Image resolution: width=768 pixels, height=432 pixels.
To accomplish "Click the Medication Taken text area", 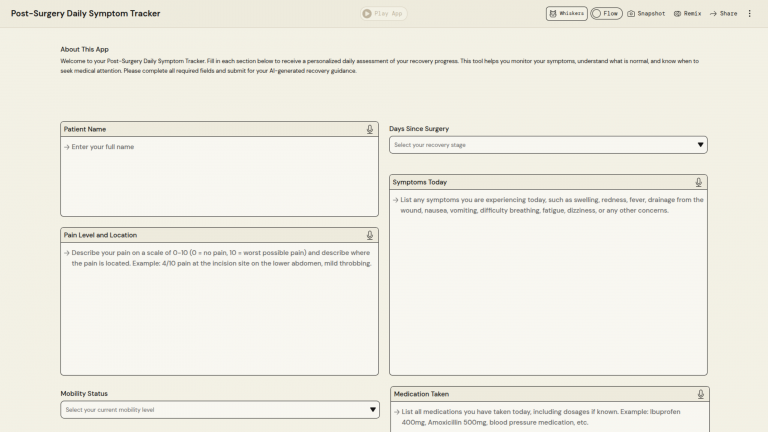I will (x=548, y=420).
